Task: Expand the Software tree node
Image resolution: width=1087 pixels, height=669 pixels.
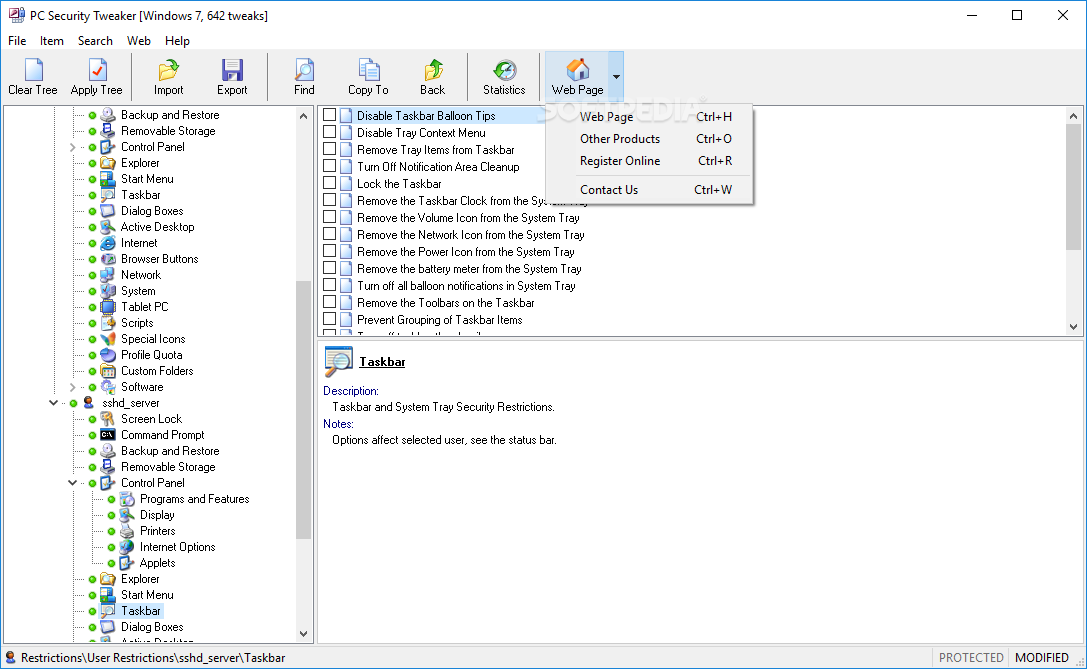Action: 72,387
